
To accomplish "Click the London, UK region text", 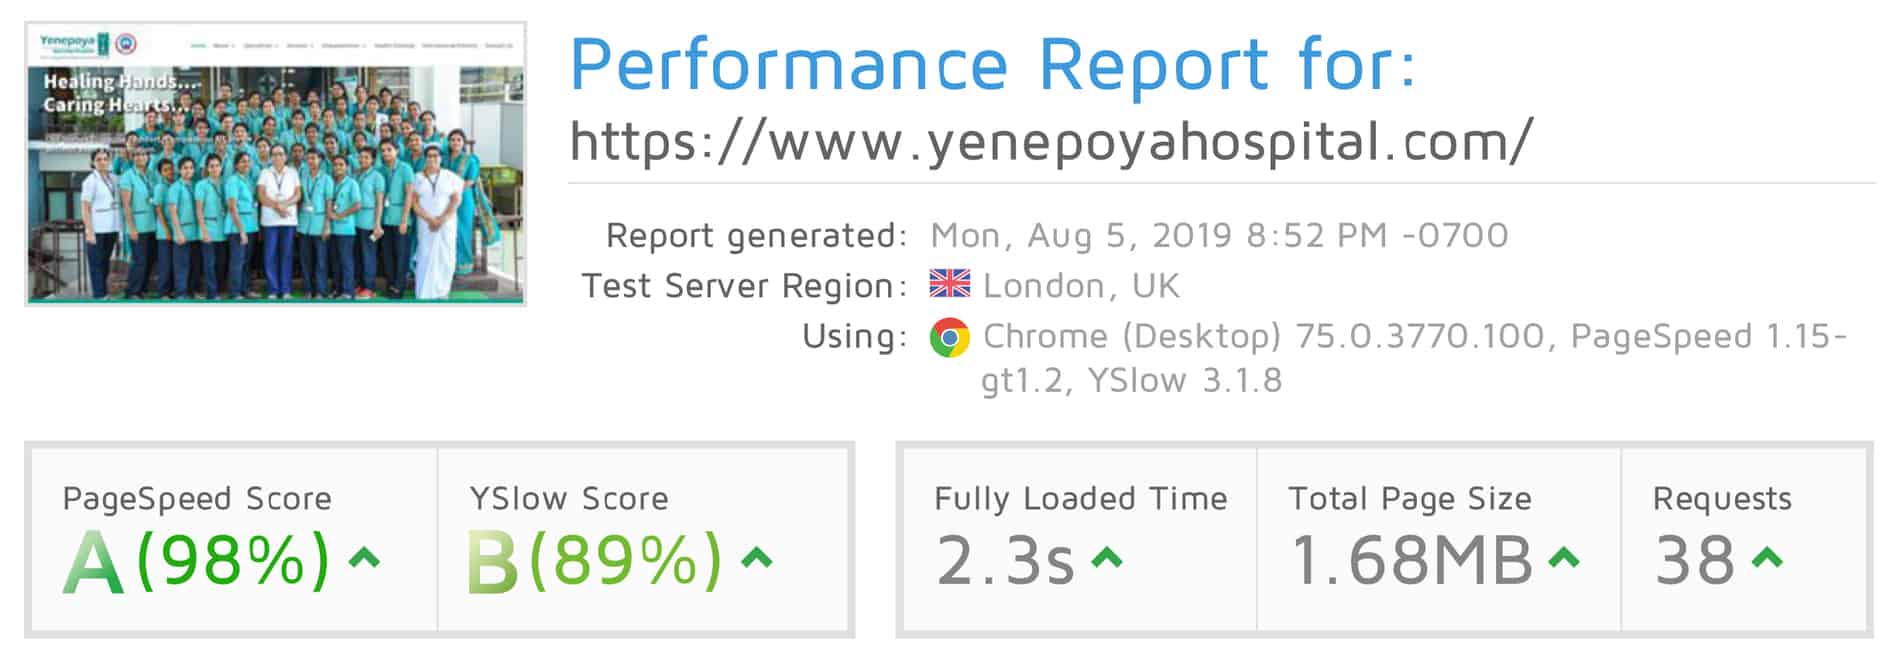I will [1082, 286].
